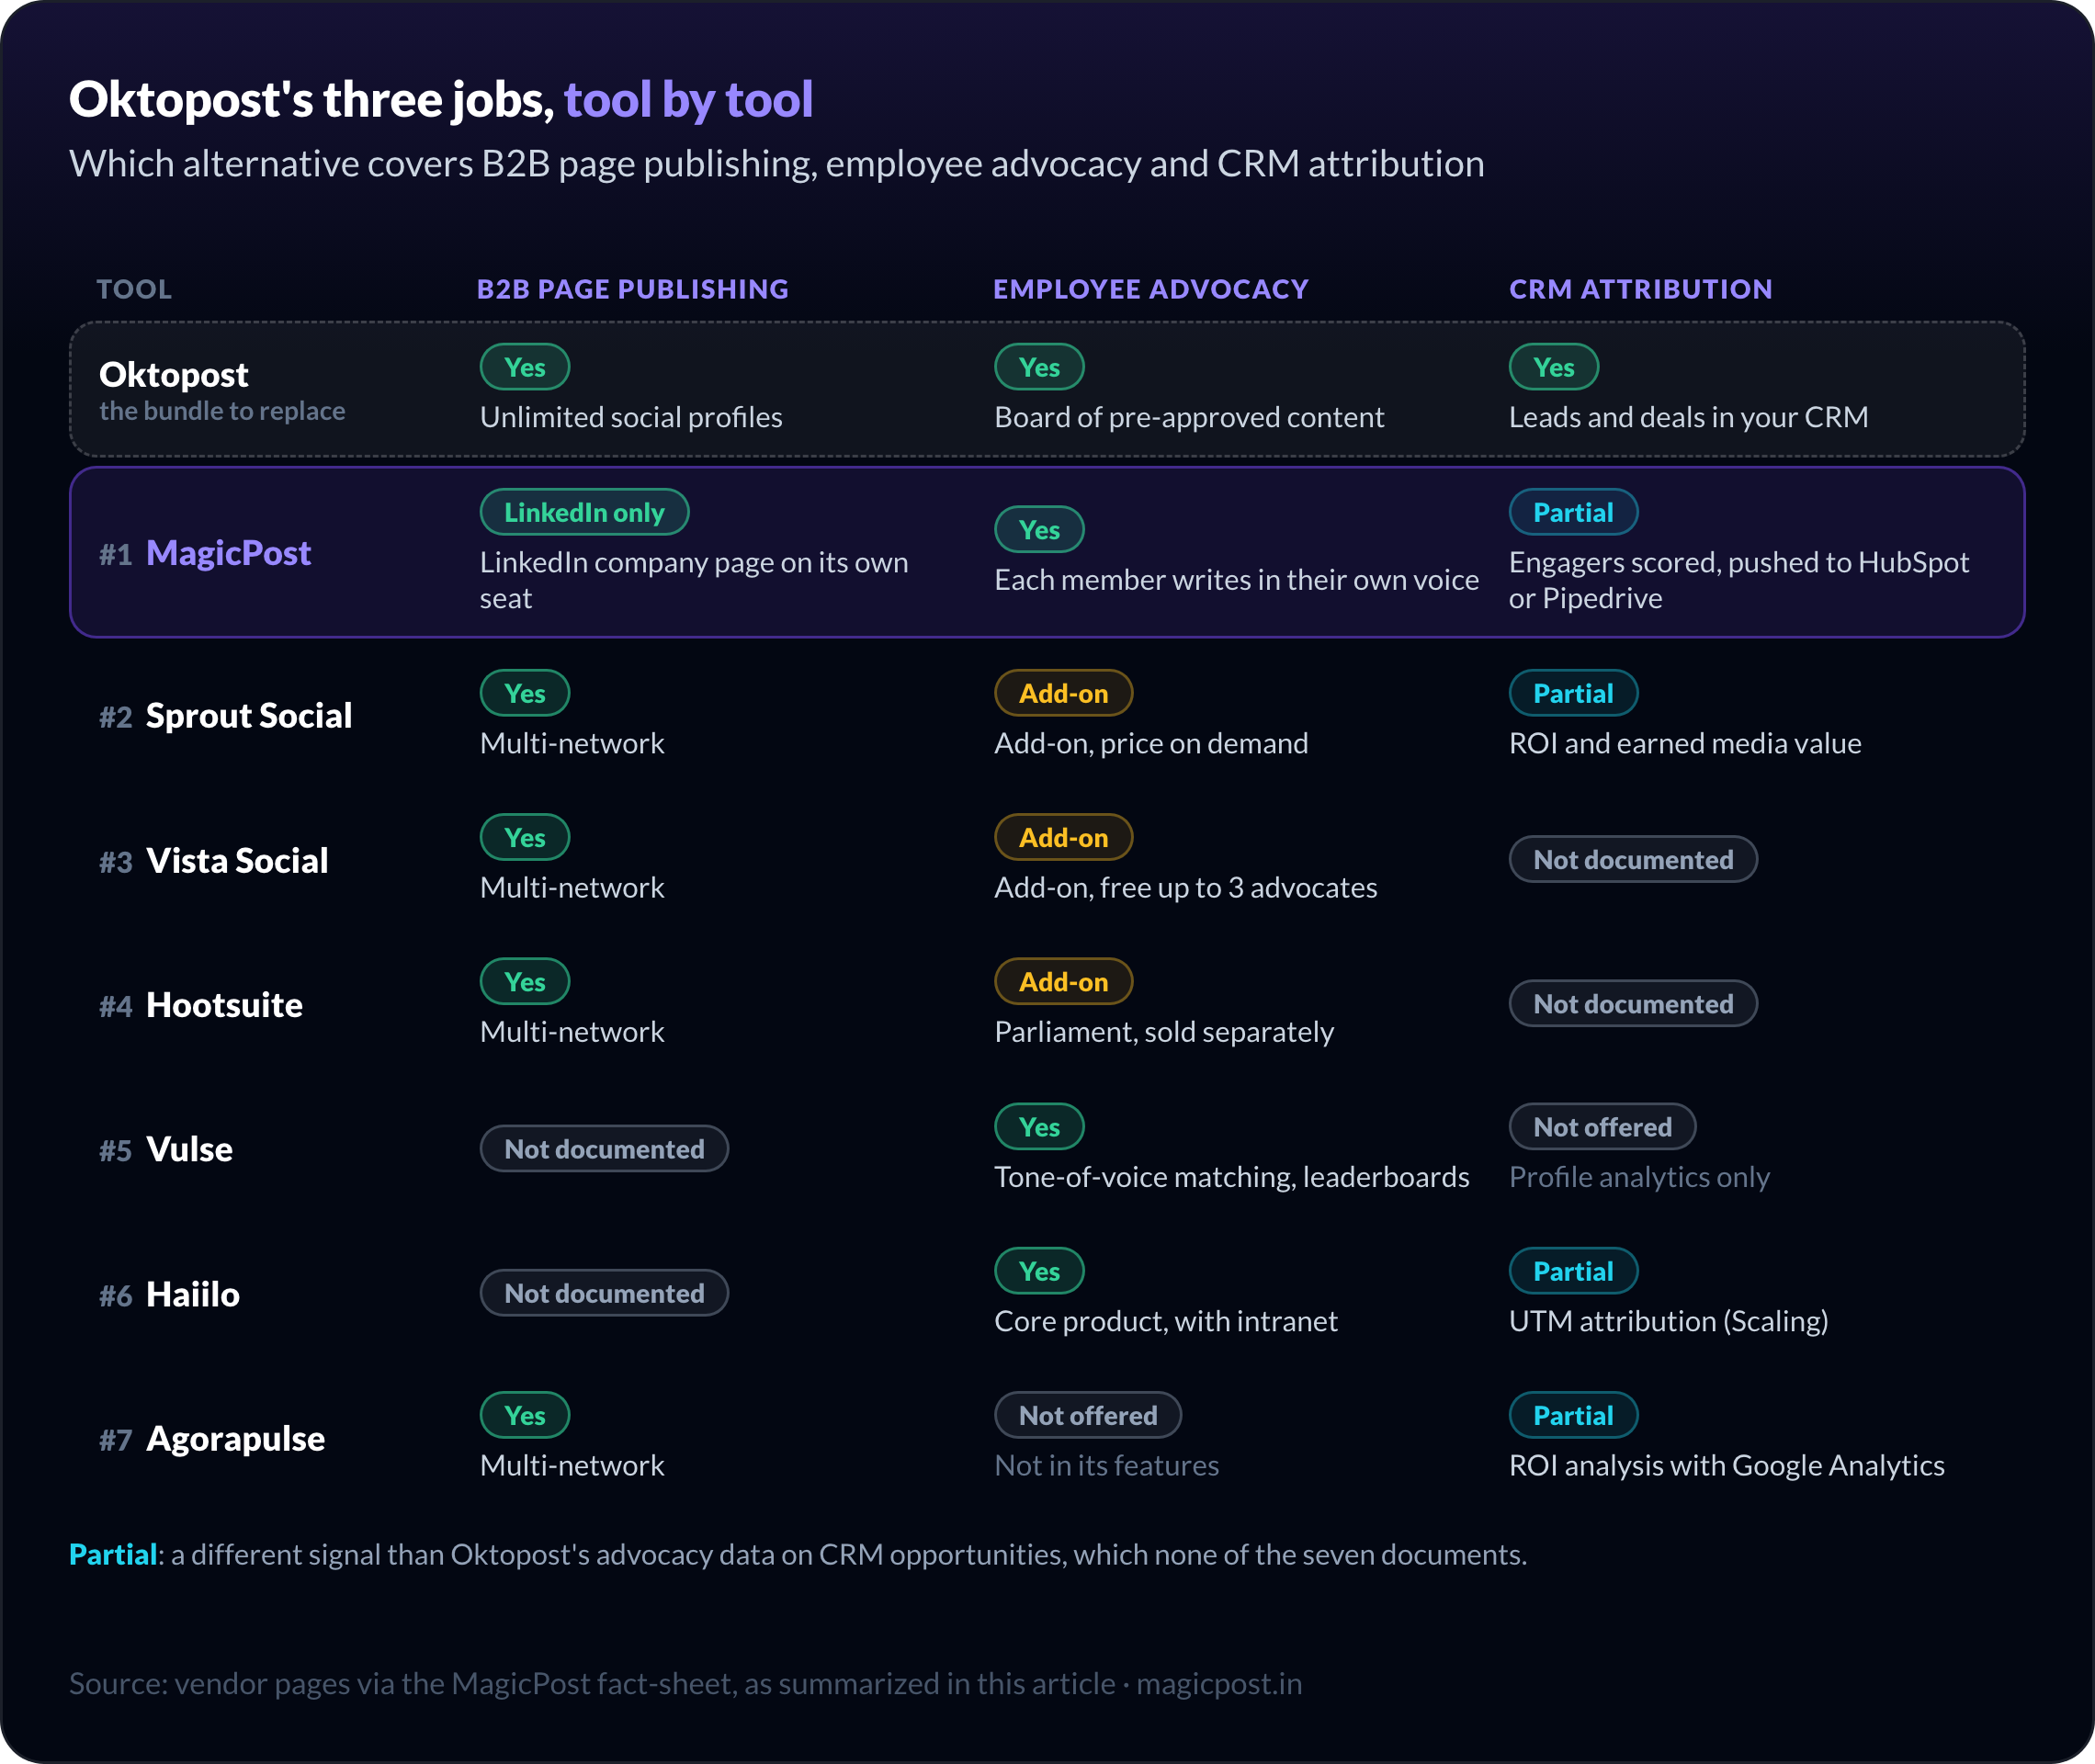This screenshot has height=1764, width=2095.
Task: Click the Vulse tool name
Action: (x=189, y=1149)
